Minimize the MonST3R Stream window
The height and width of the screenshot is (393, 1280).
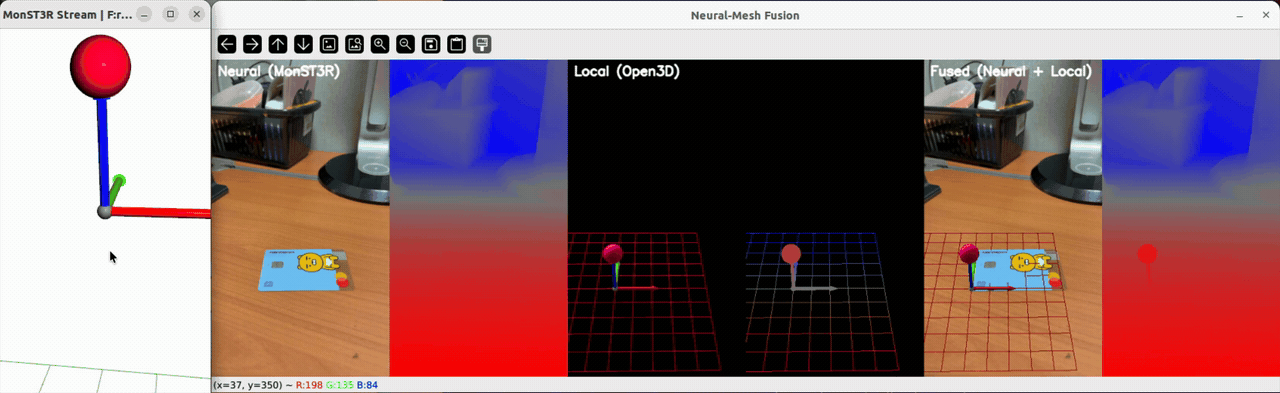145,15
